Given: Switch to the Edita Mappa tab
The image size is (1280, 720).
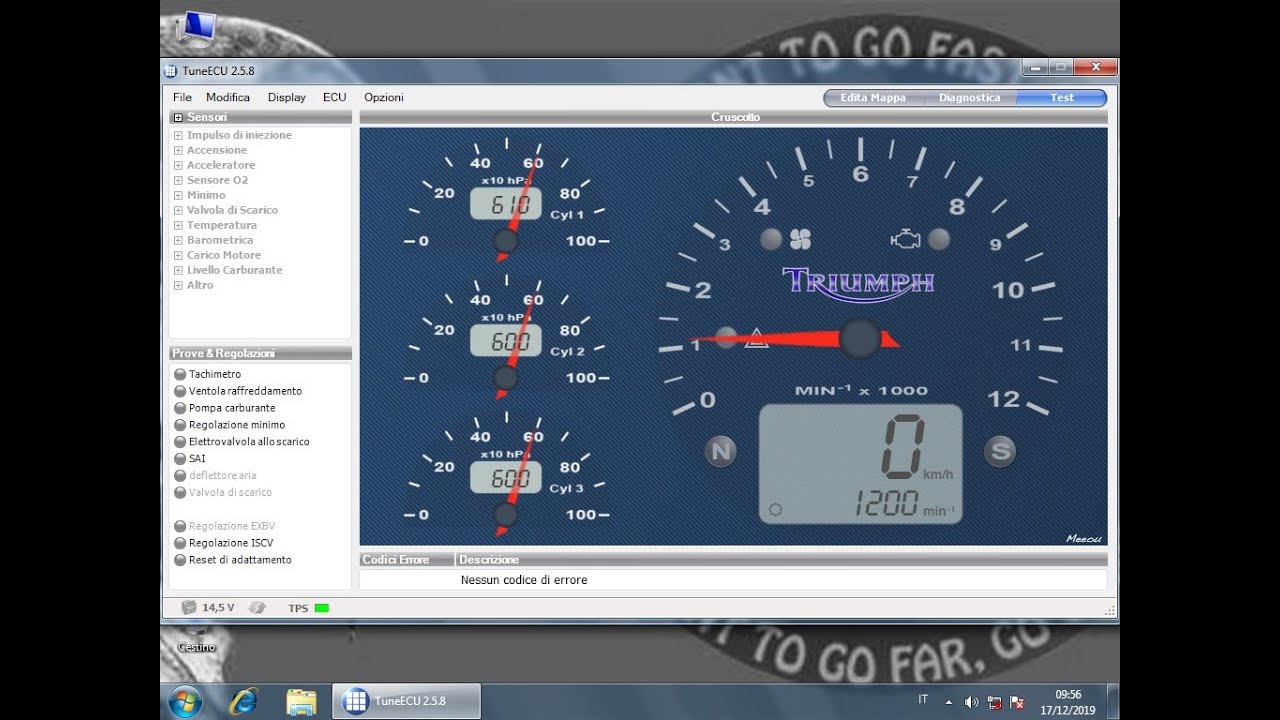Looking at the screenshot, I should (873, 97).
